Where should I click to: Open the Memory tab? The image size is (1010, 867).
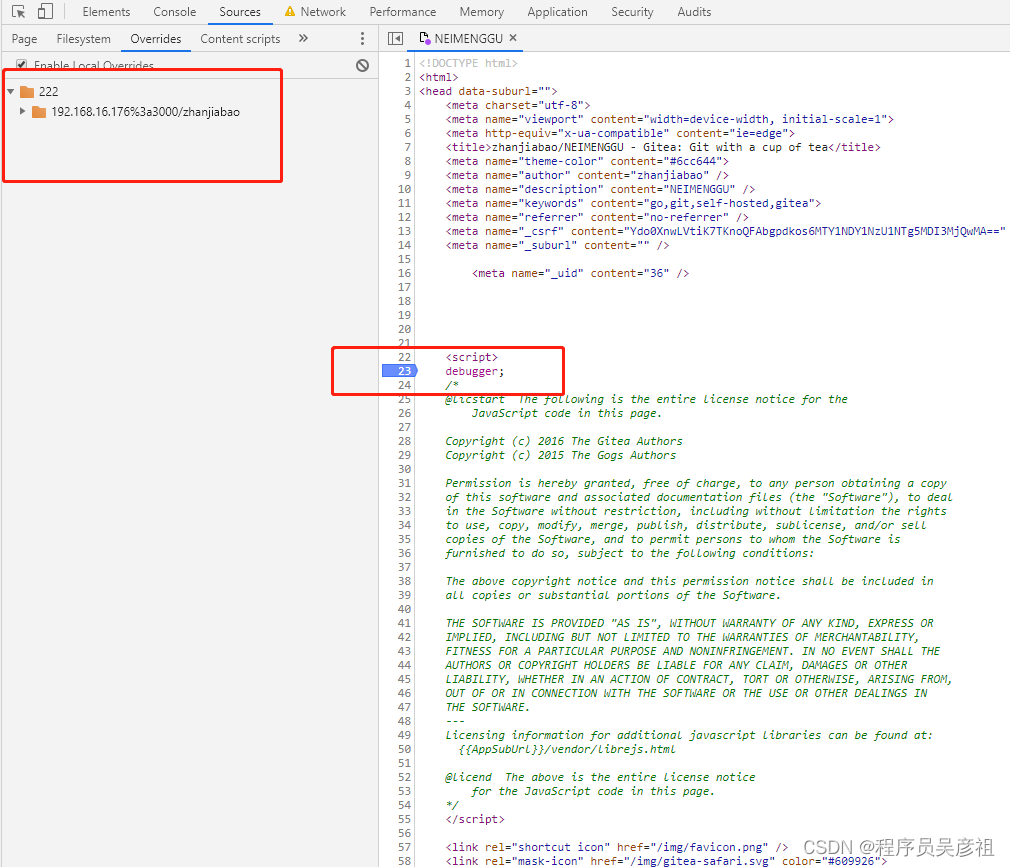tap(481, 12)
